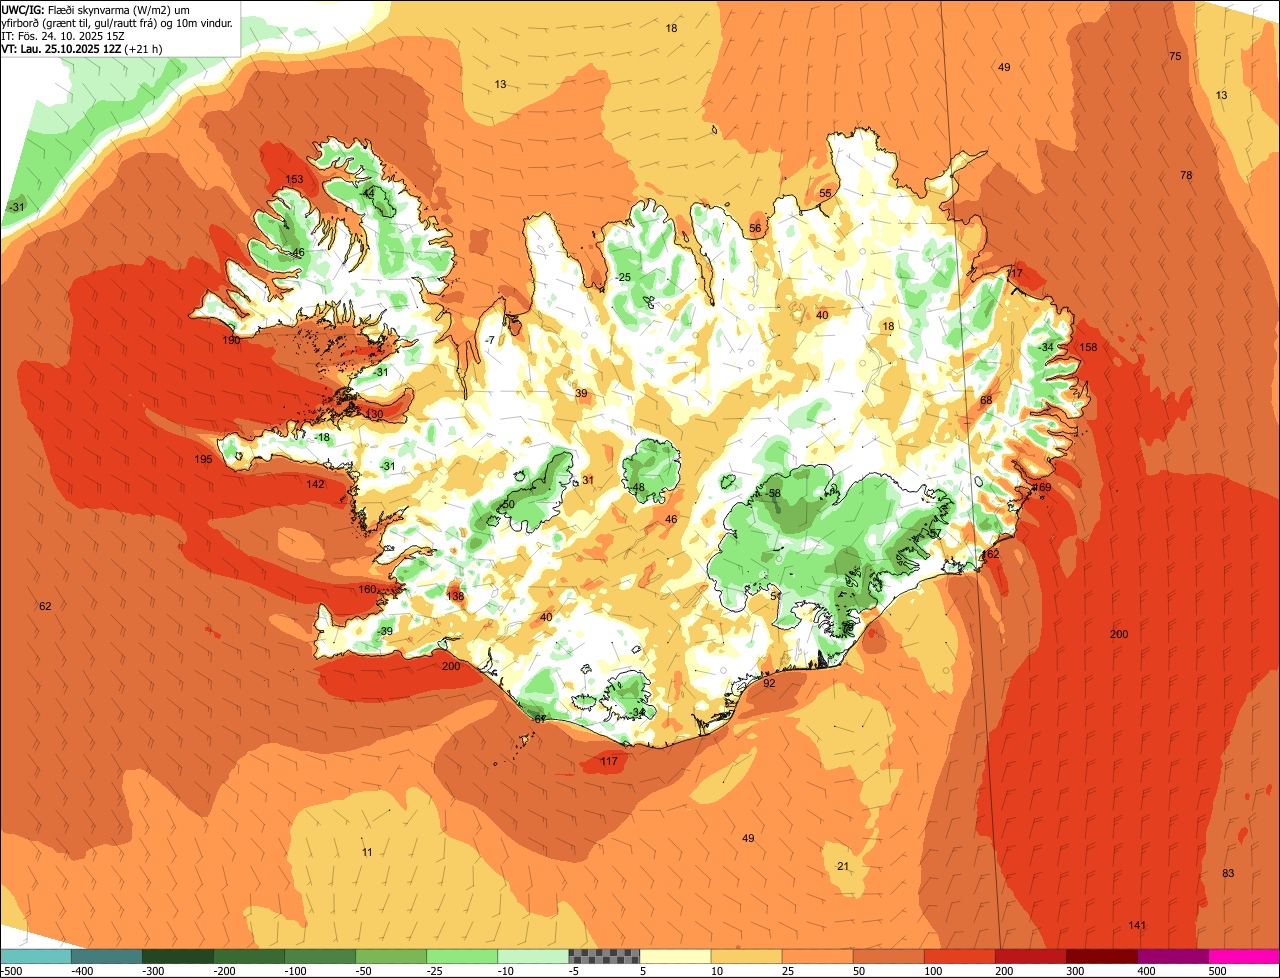Click the negative value -39 on map
Screen dimensions: 1280x978
coord(385,631)
